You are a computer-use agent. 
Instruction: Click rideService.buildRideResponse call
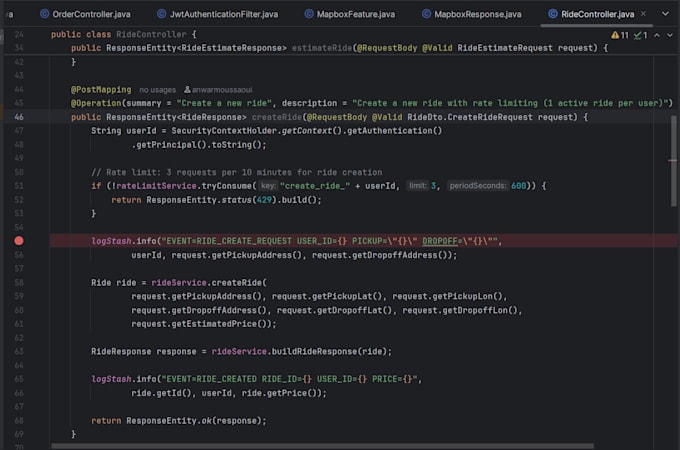[x=301, y=352]
